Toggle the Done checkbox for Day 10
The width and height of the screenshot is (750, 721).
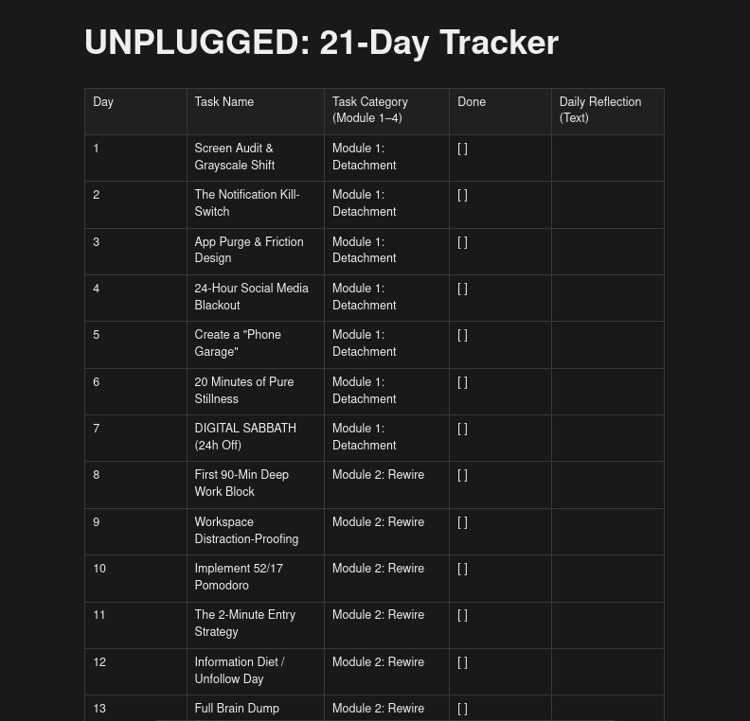pyautogui.click(x=462, y=568)
